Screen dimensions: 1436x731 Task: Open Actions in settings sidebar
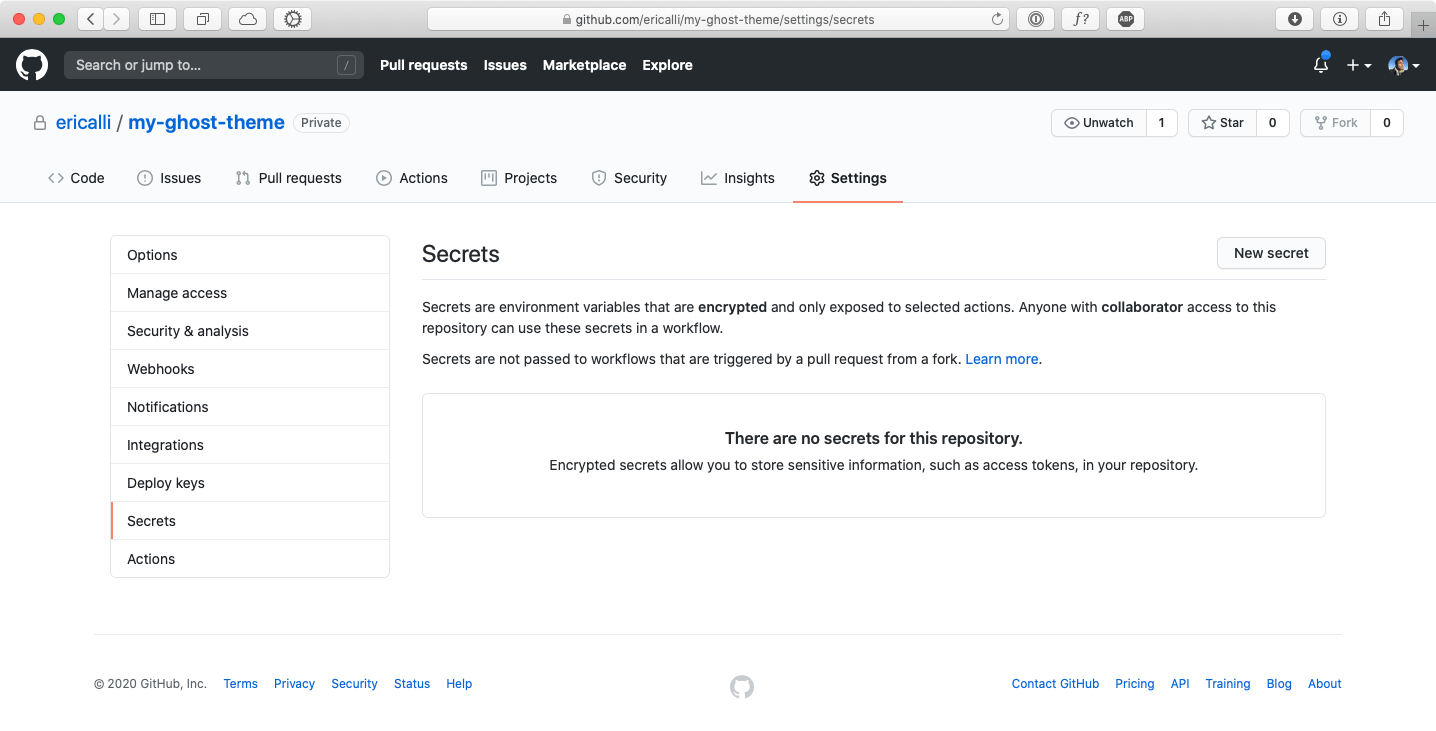click(x=250, y=559)
